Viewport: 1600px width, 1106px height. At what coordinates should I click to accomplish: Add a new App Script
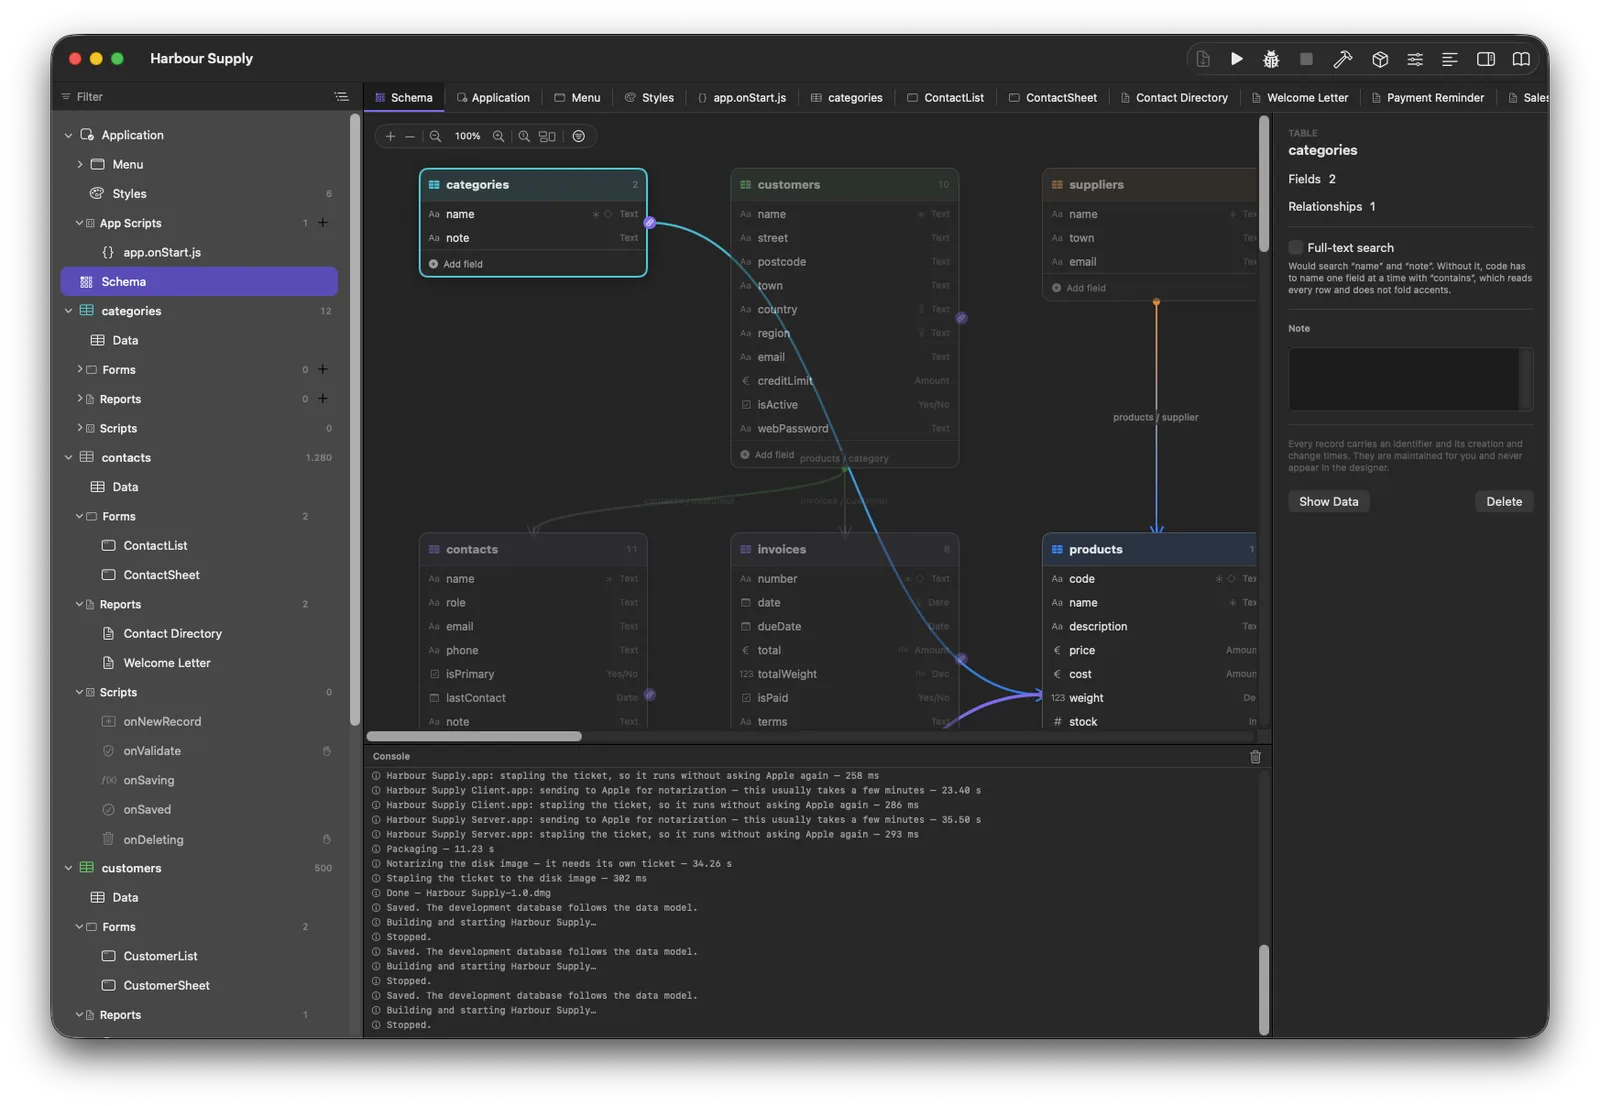[x=323, y=223]
